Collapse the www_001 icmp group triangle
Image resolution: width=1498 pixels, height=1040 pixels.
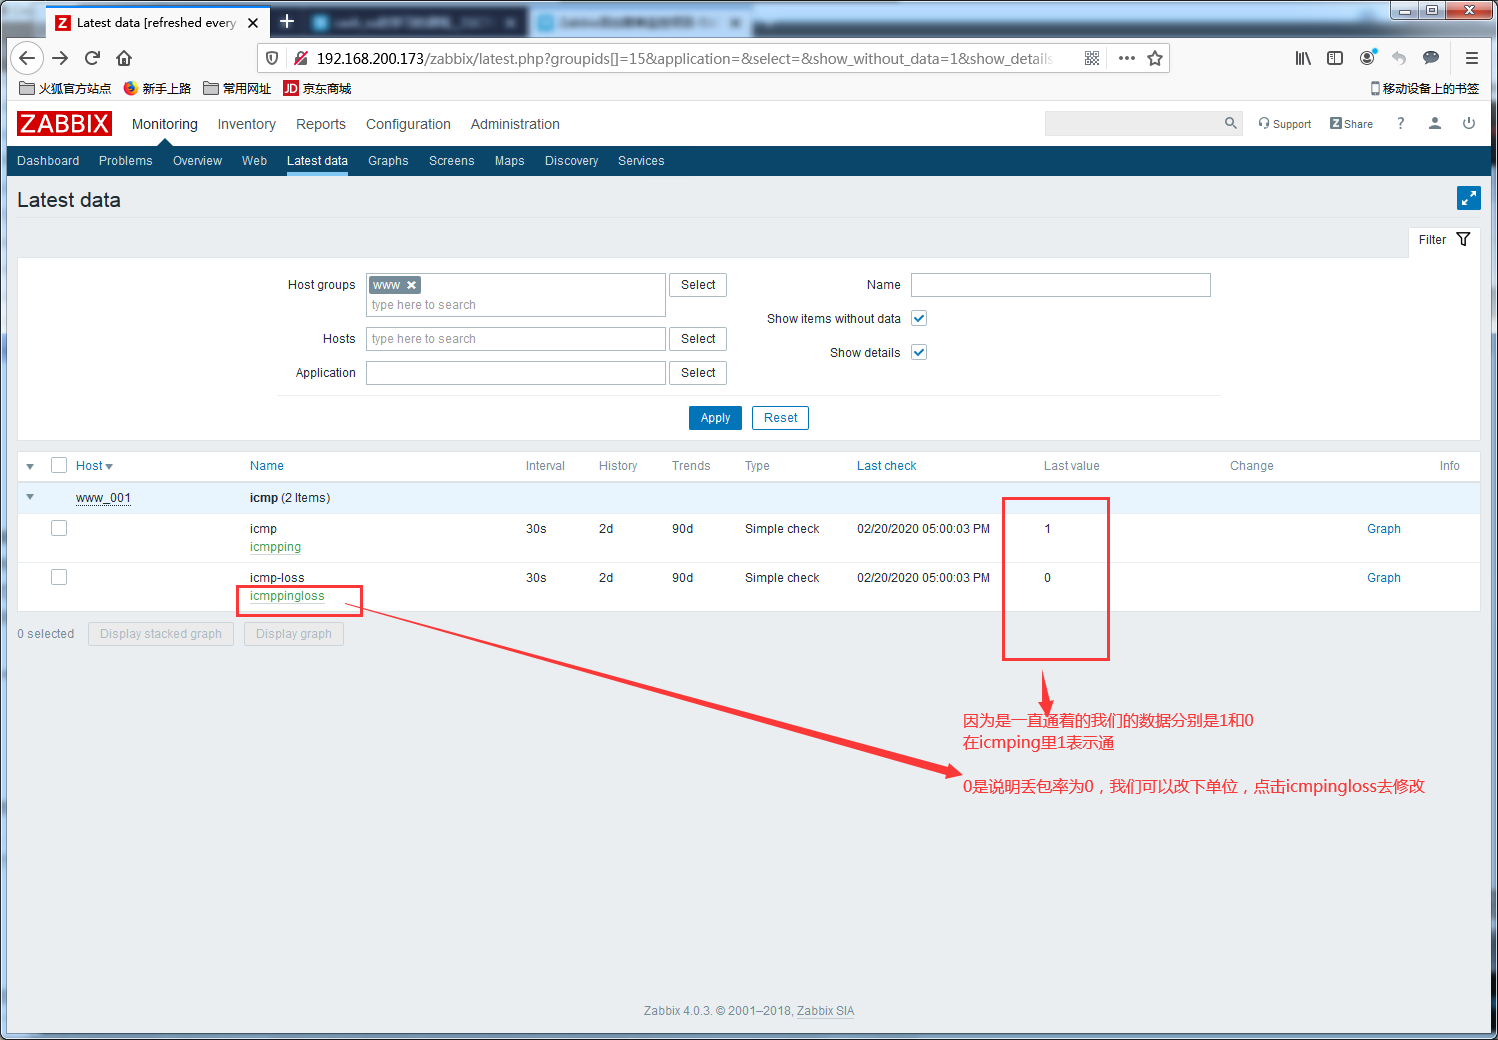click(30, 497)
